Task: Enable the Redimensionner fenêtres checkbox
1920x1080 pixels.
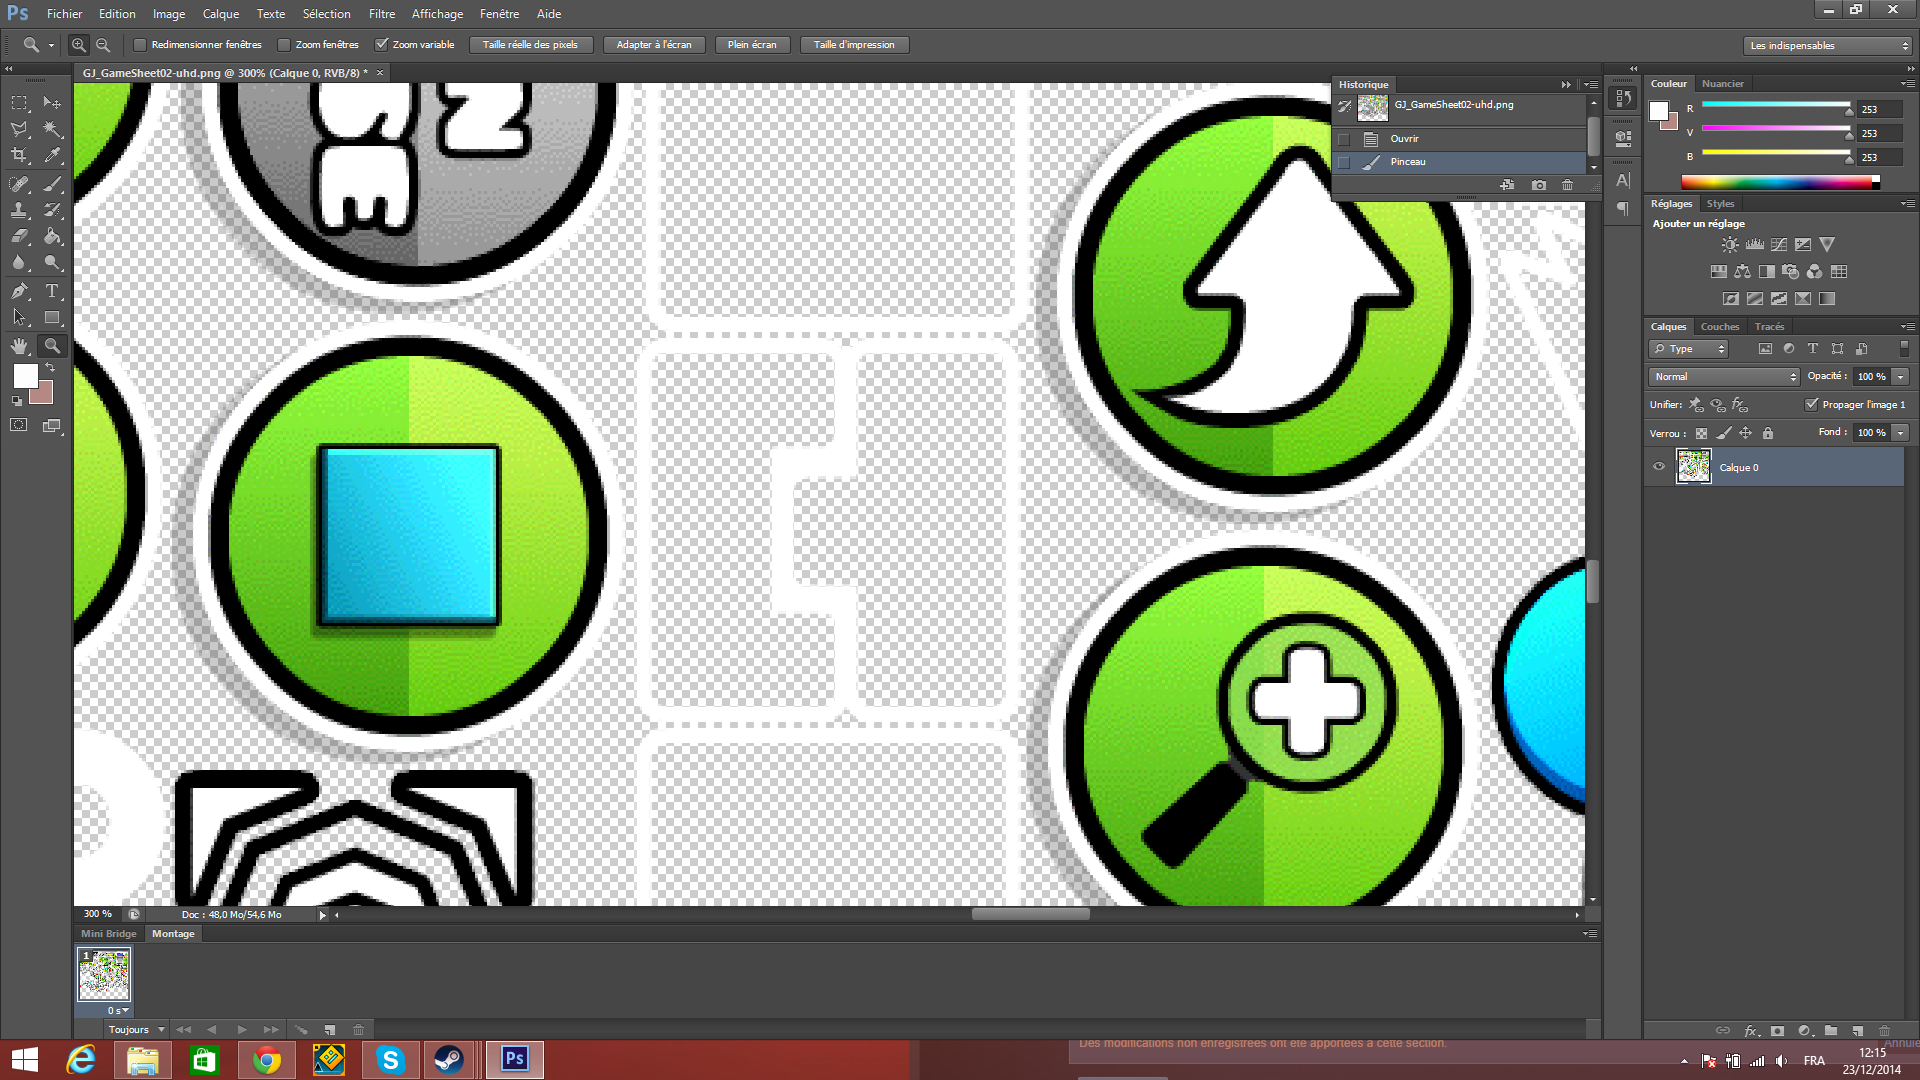Action: pyautogui.click(x=141, y=45)
